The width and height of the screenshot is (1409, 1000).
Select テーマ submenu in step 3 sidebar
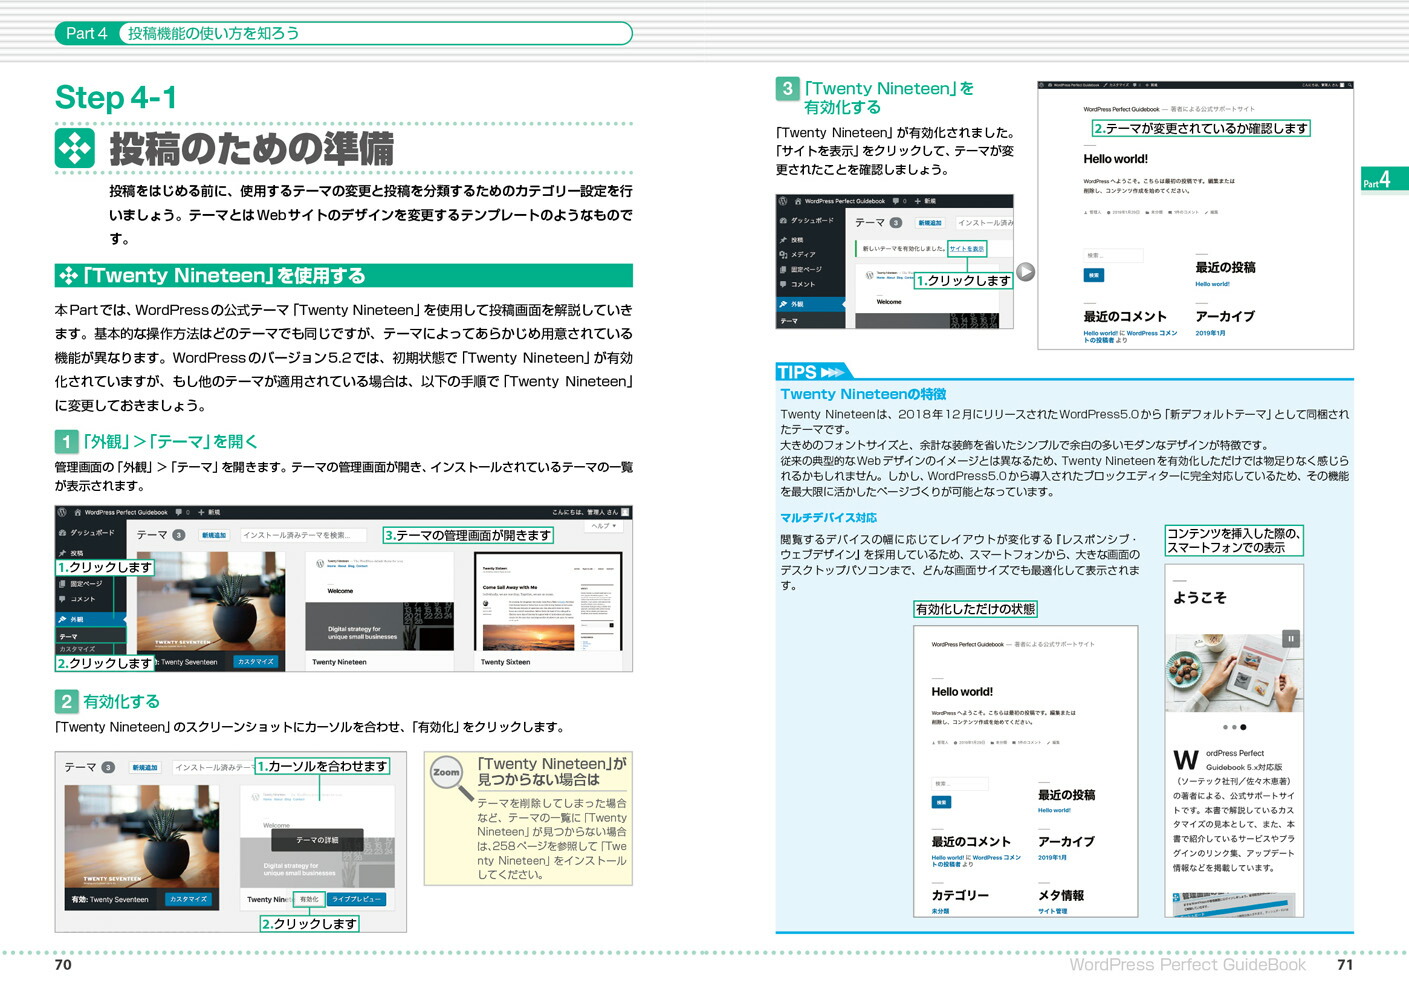tap(789, 321)
